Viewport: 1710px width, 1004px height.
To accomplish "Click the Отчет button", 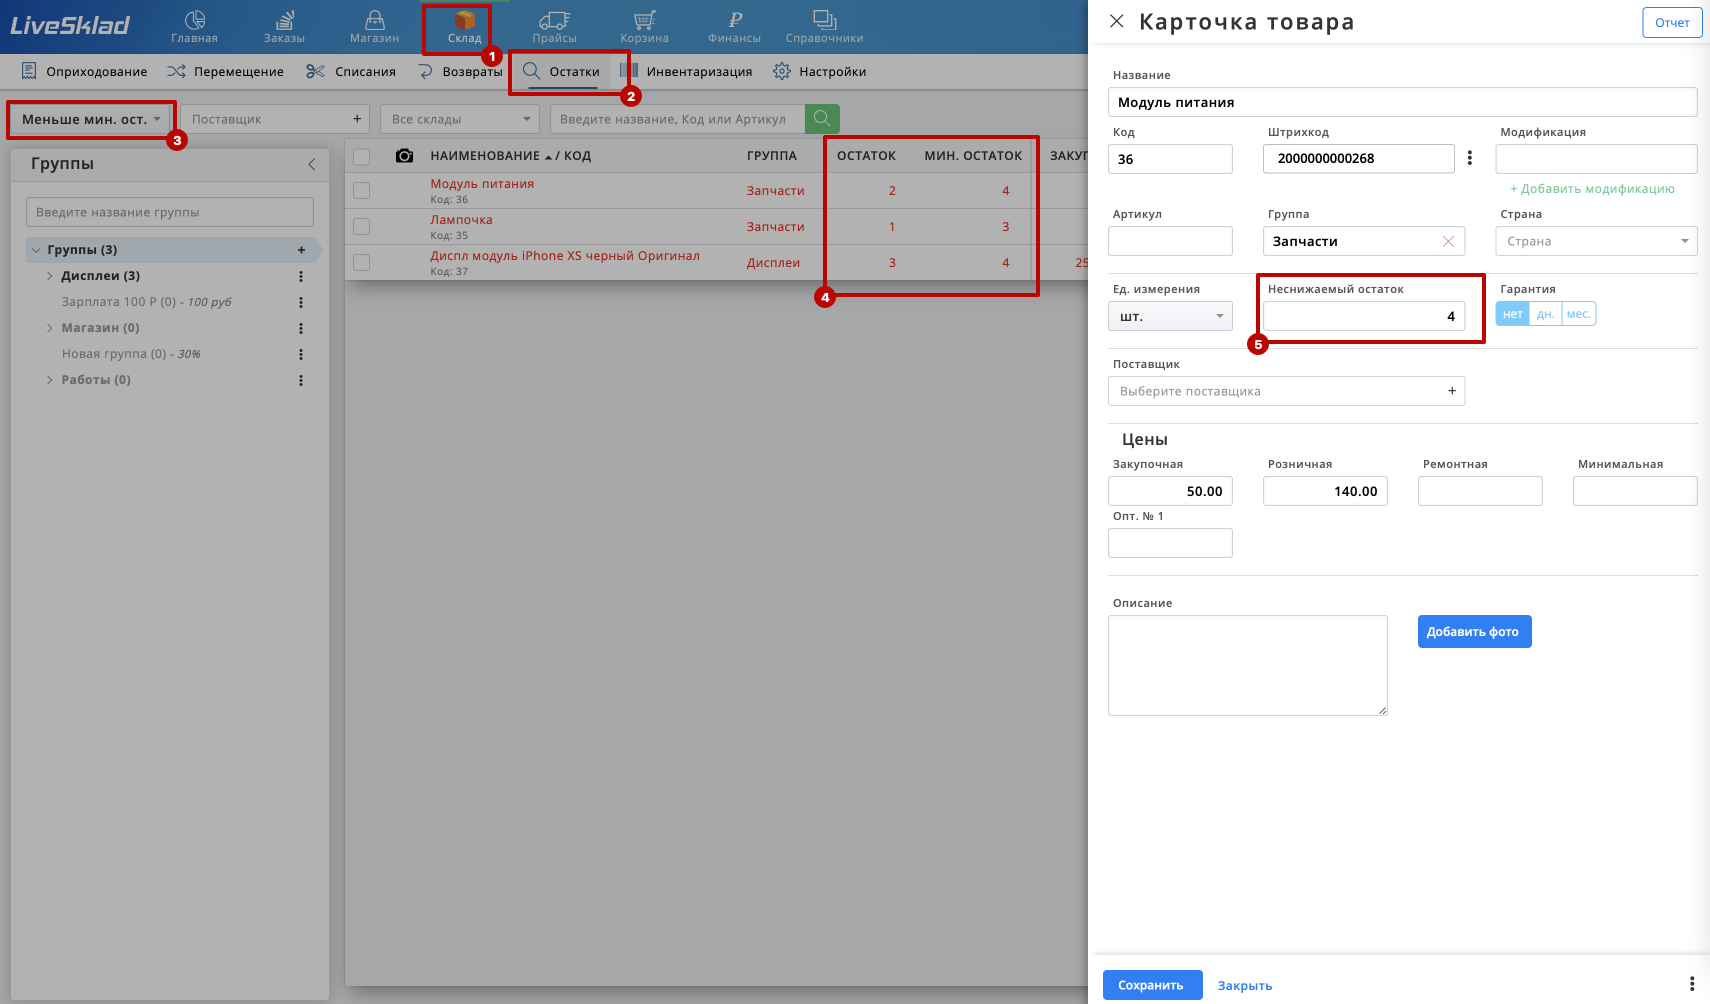I will click(x=1672, y=22).
